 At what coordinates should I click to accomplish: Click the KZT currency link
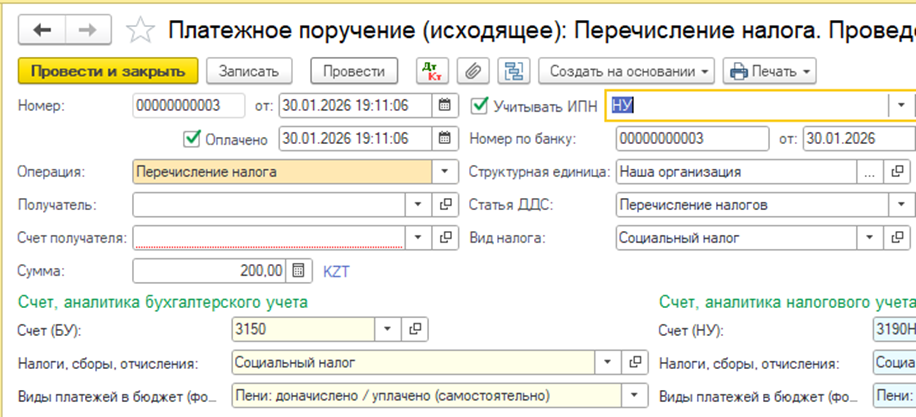pos(336,271)
